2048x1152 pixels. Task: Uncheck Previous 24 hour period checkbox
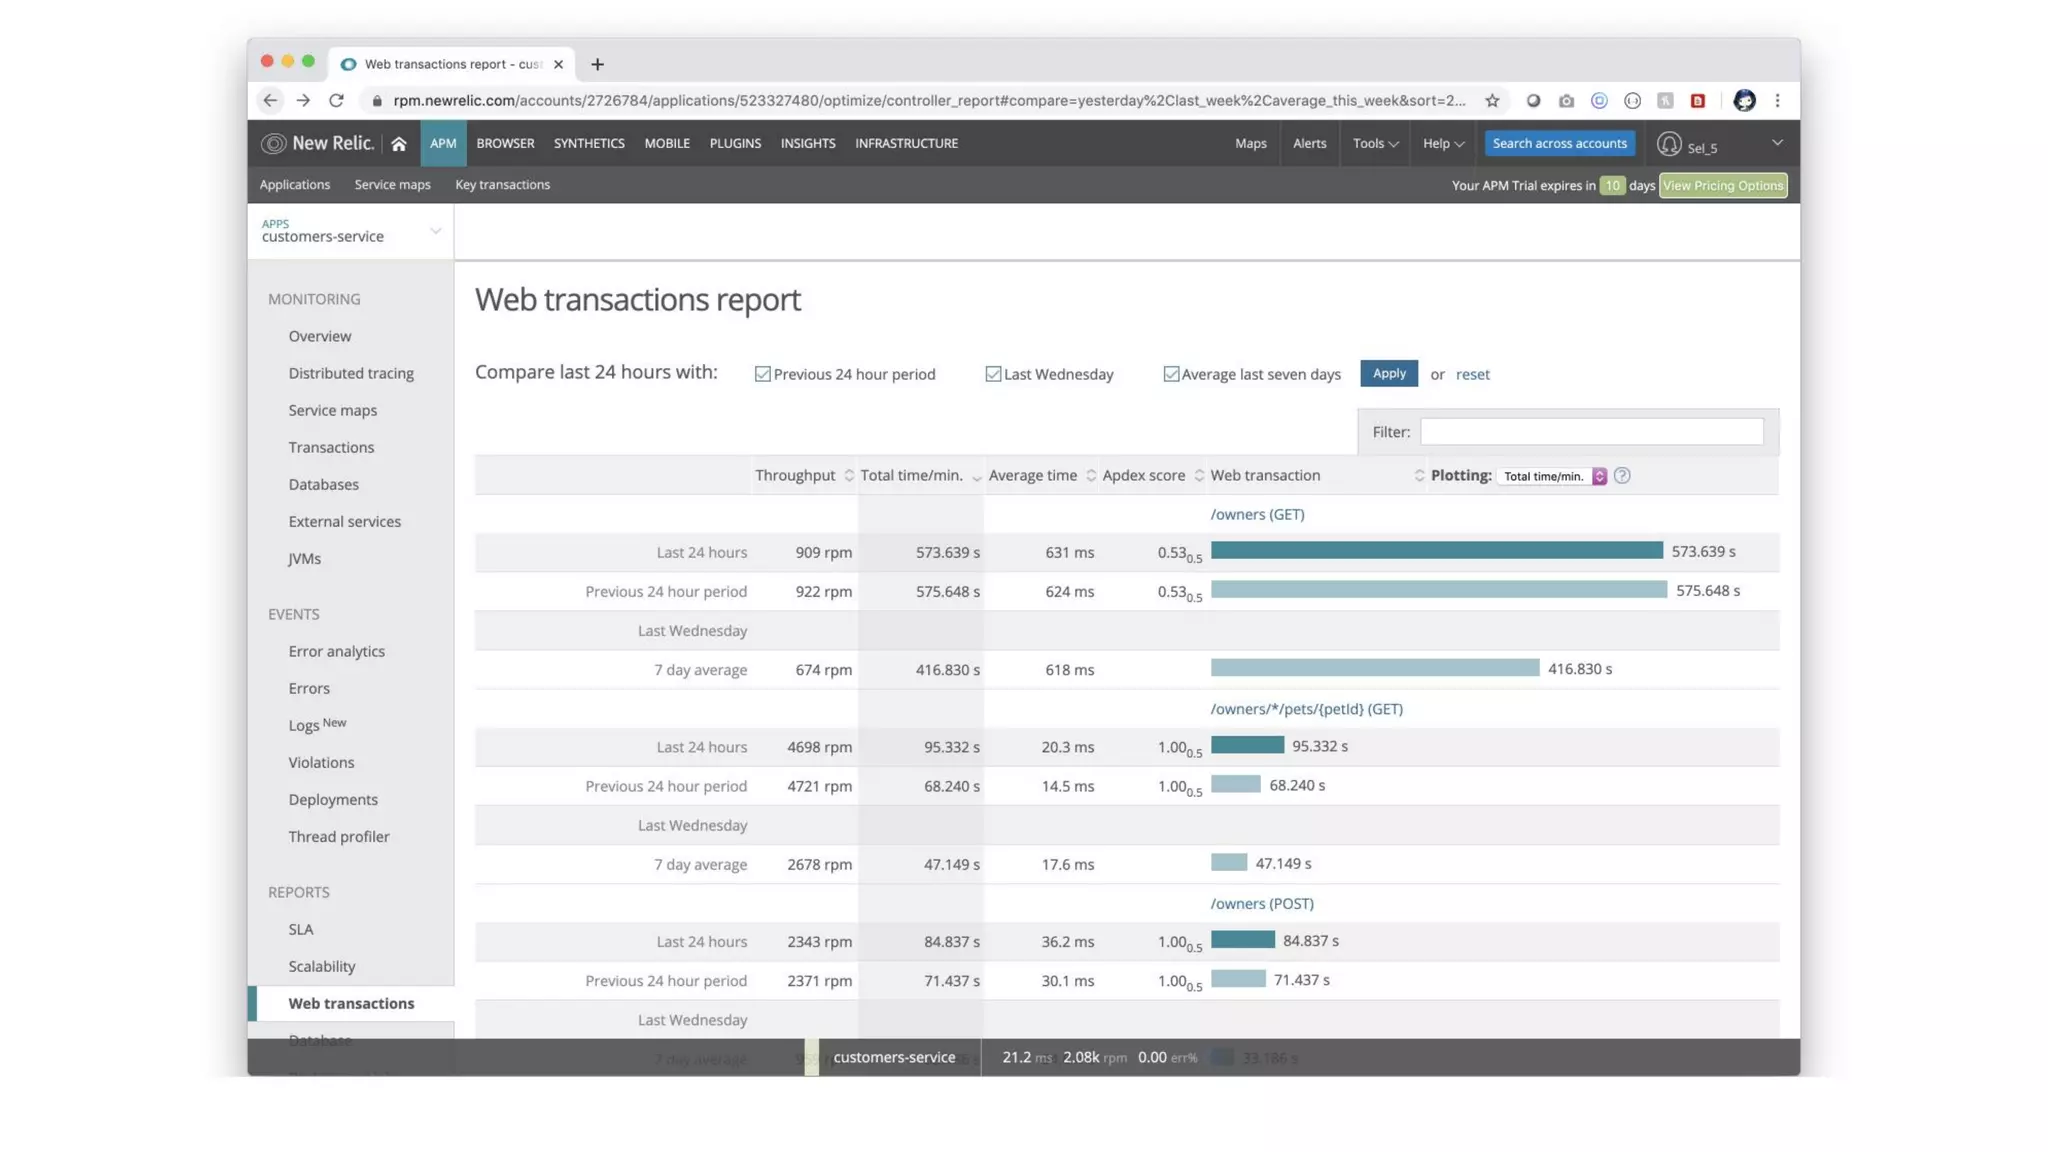pos(763,374)
